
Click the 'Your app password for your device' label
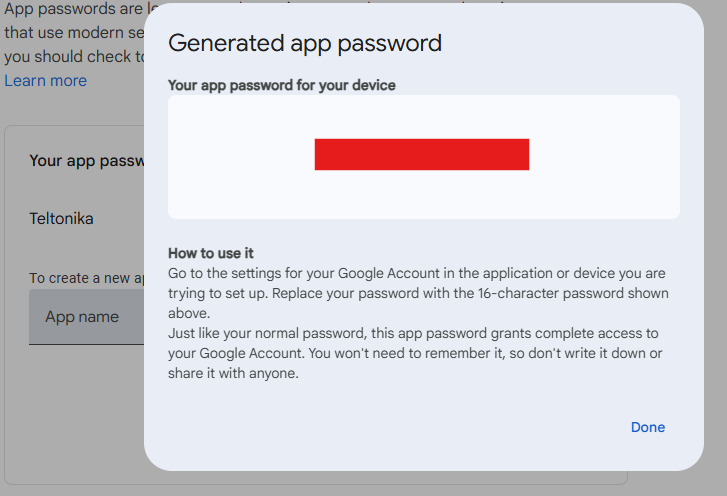(282, 86)
